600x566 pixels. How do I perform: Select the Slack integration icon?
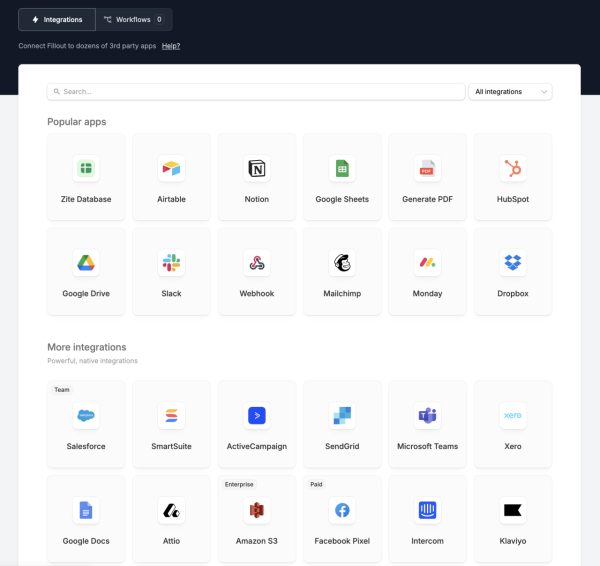[171, 263]
